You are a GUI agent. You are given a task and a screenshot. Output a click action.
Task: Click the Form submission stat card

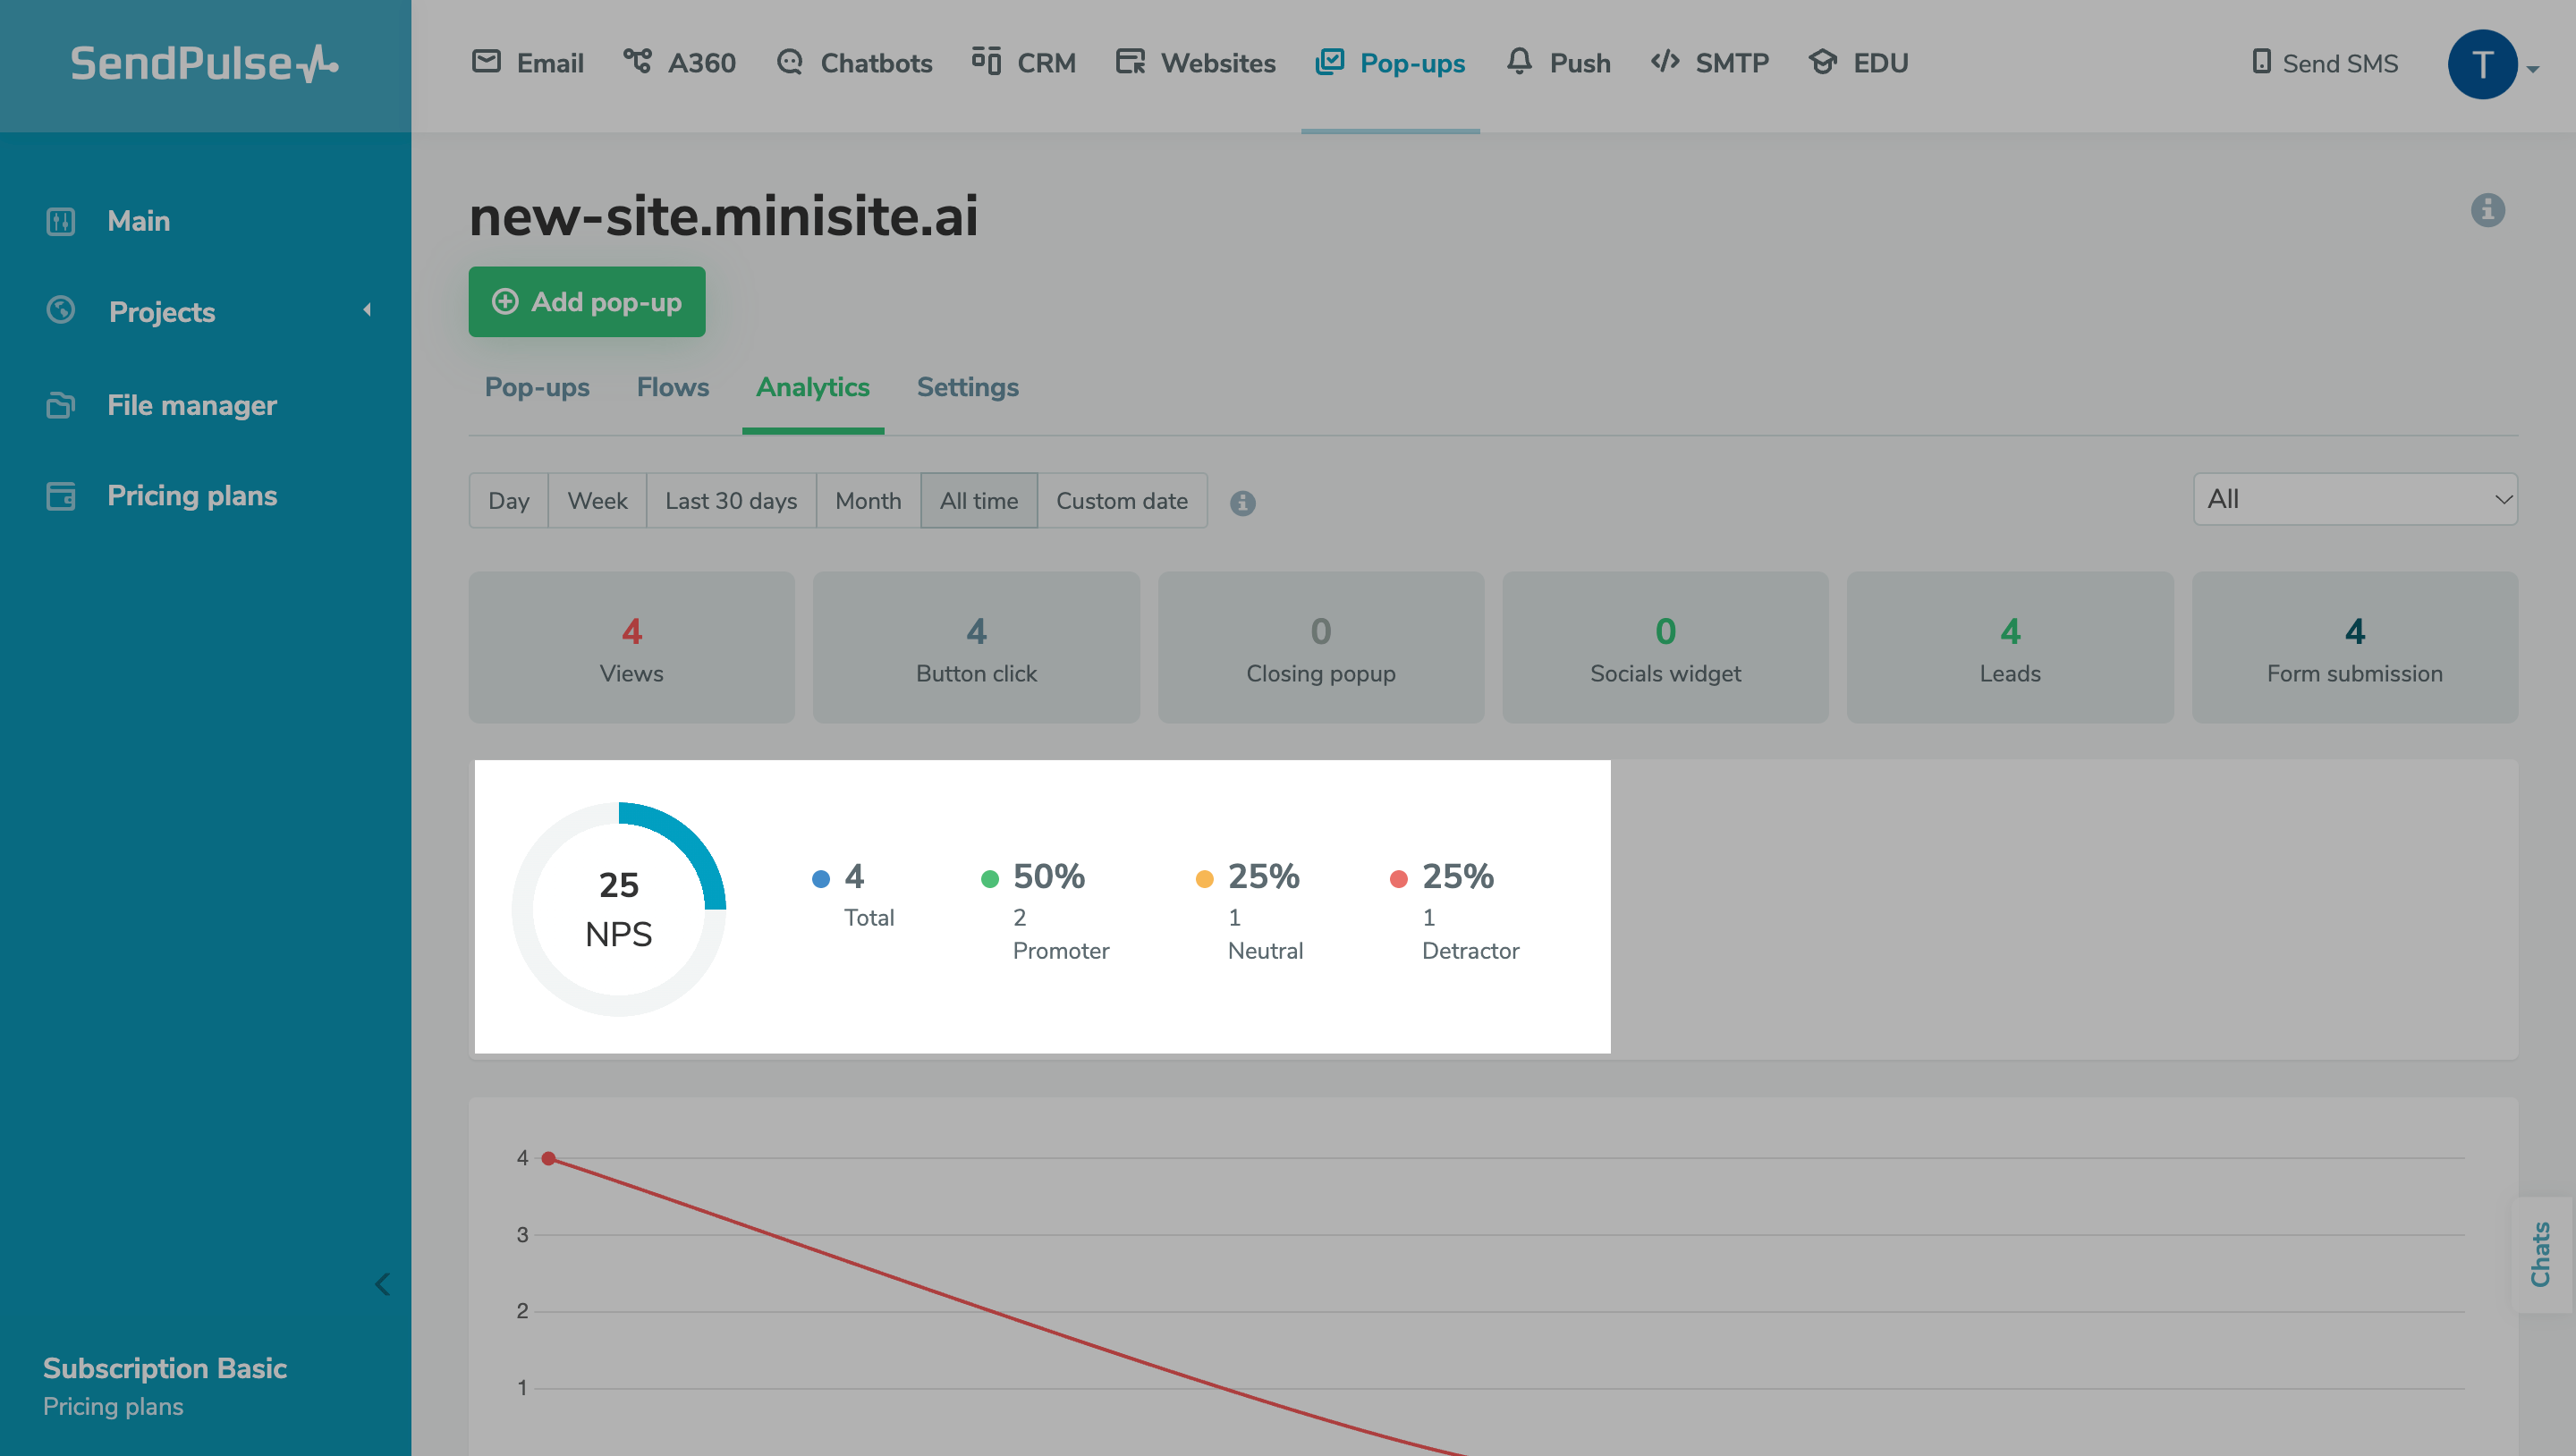coord(2355,647)
